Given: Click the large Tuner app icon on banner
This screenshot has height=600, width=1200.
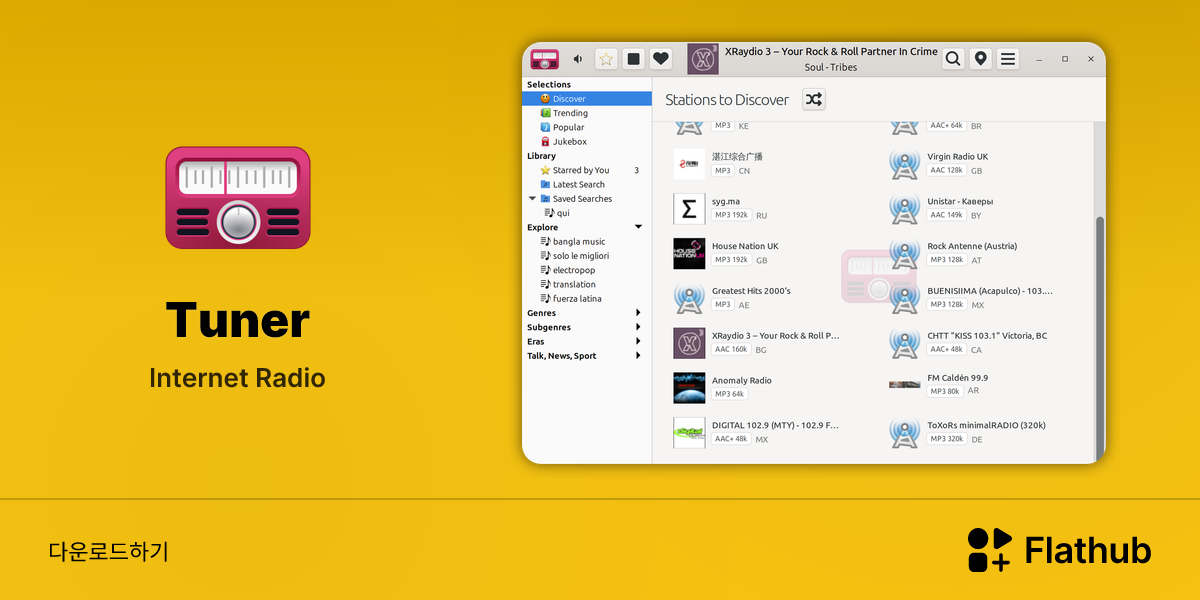Looking at the screenshot, I should point(238,197).
